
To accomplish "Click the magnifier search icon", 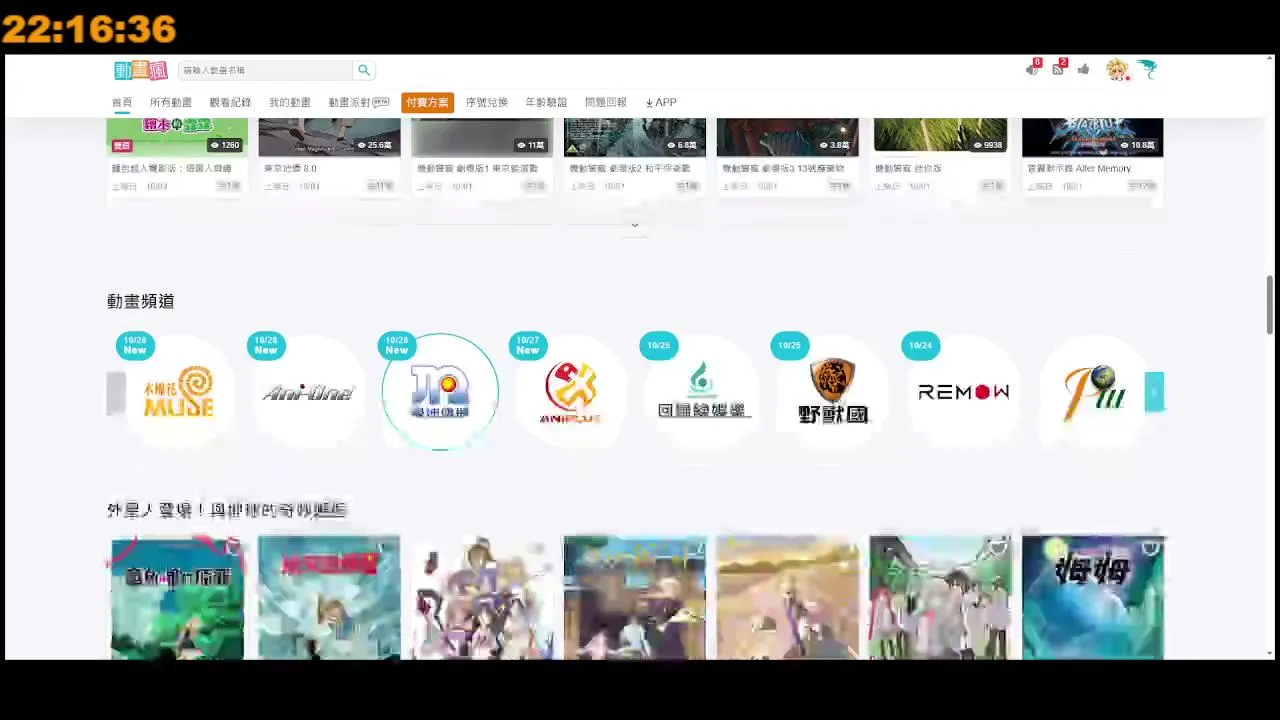I will (x=364, y=70).
